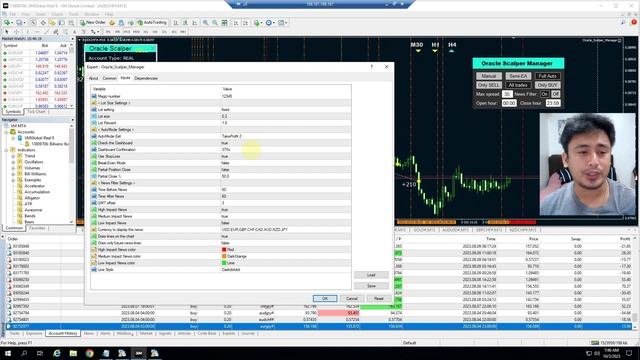Switch to the About tab in Expert dialog
The width and height of the screenshot is (640, 360).
point(93,78)
